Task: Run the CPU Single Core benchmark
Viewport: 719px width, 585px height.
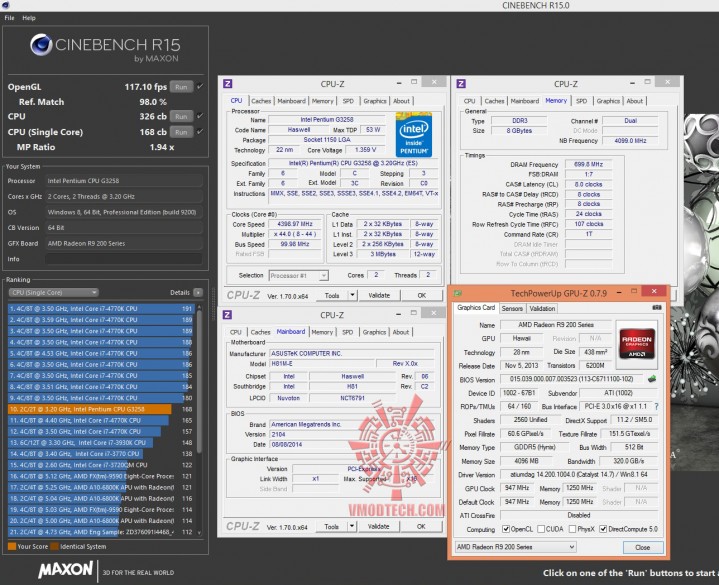Action: (x=181, y=132)
